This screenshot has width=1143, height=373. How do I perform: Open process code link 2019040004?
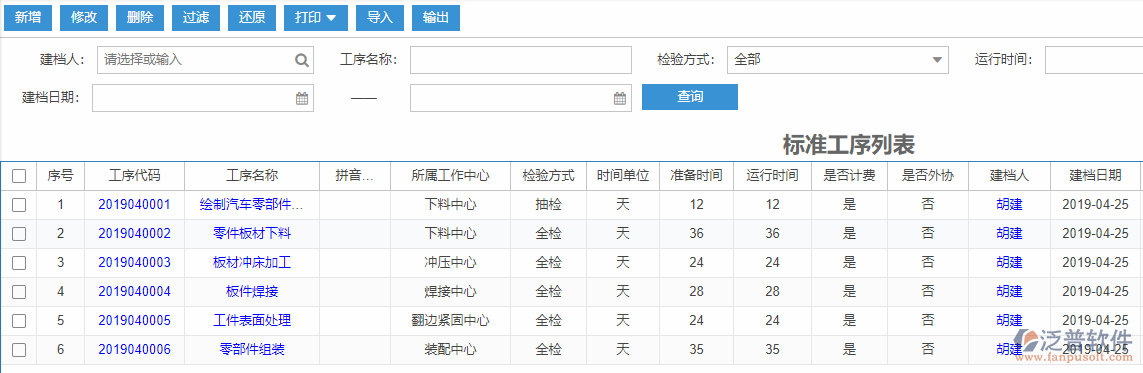click(134, 291)
